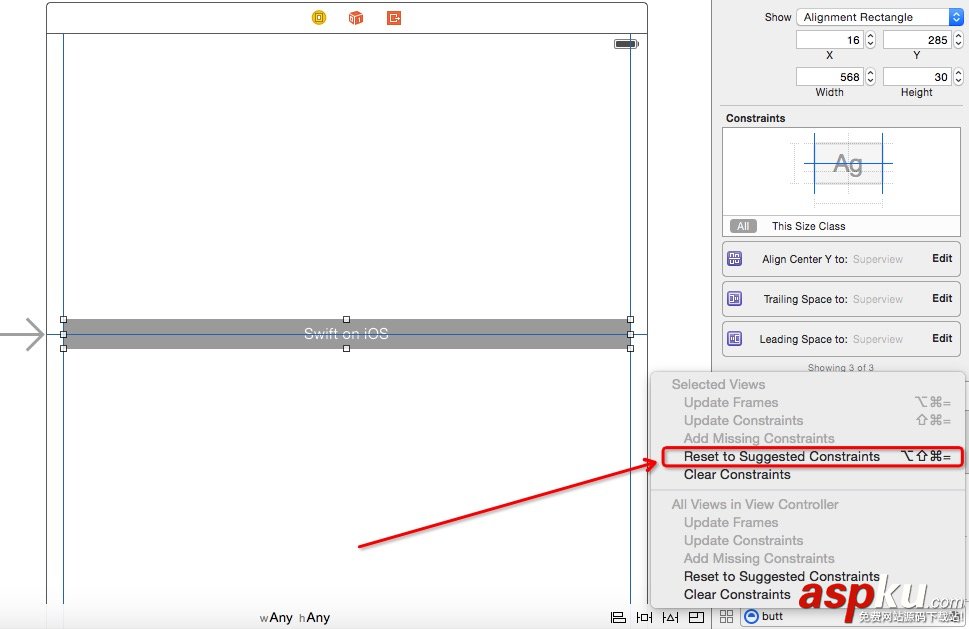Choose Clear Constraints for All Views
Screen dimensions: 969x629
click(x=810, y=594)
